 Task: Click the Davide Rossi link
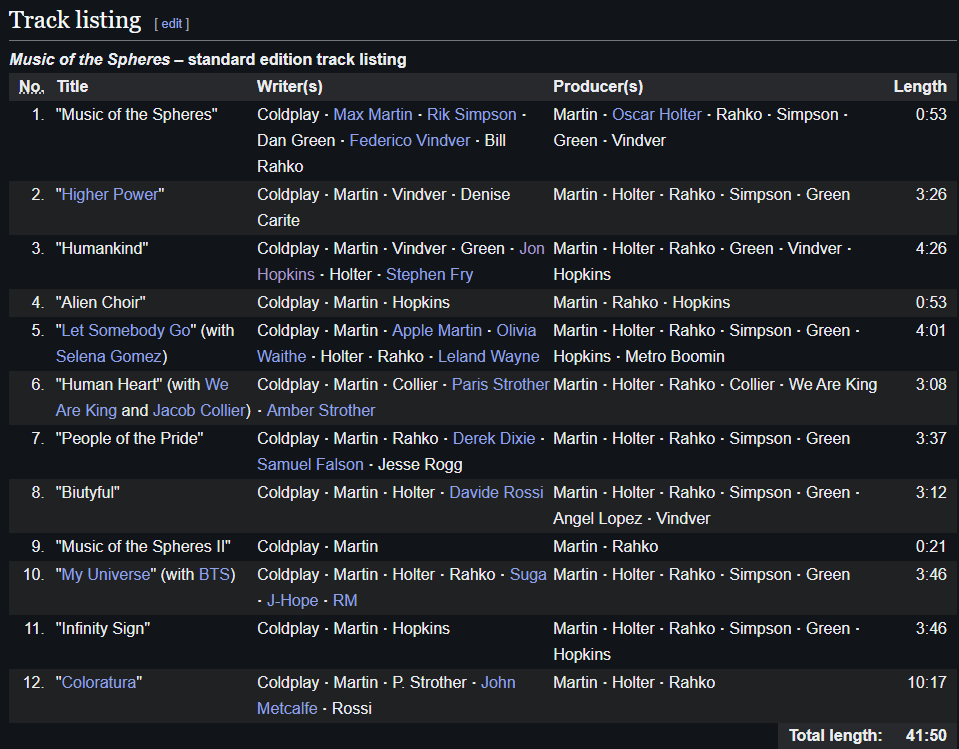coord(496,492)
